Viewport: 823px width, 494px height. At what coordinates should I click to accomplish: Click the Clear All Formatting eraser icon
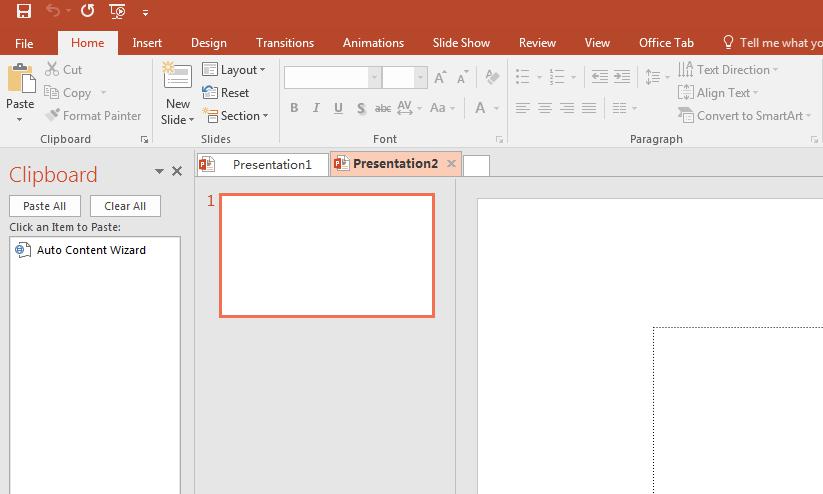(492, 78)
